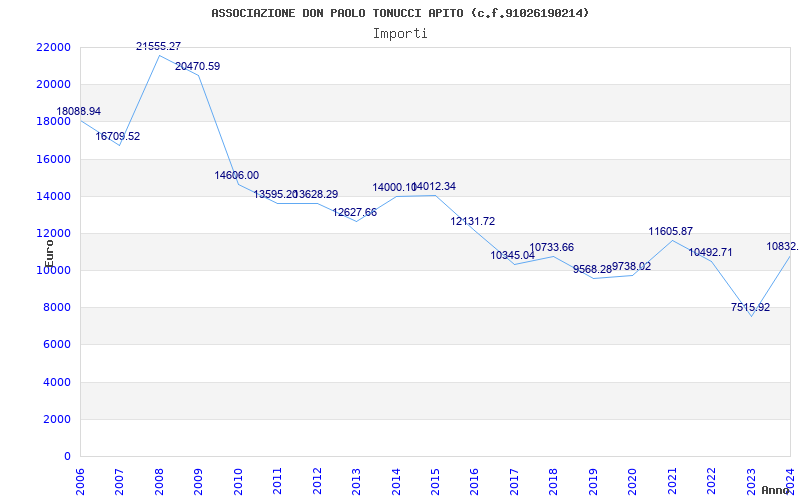The width and height of the screenshot is (800, 500).
Task: Select the 20470.59 data label
Action: pos(198,66)
